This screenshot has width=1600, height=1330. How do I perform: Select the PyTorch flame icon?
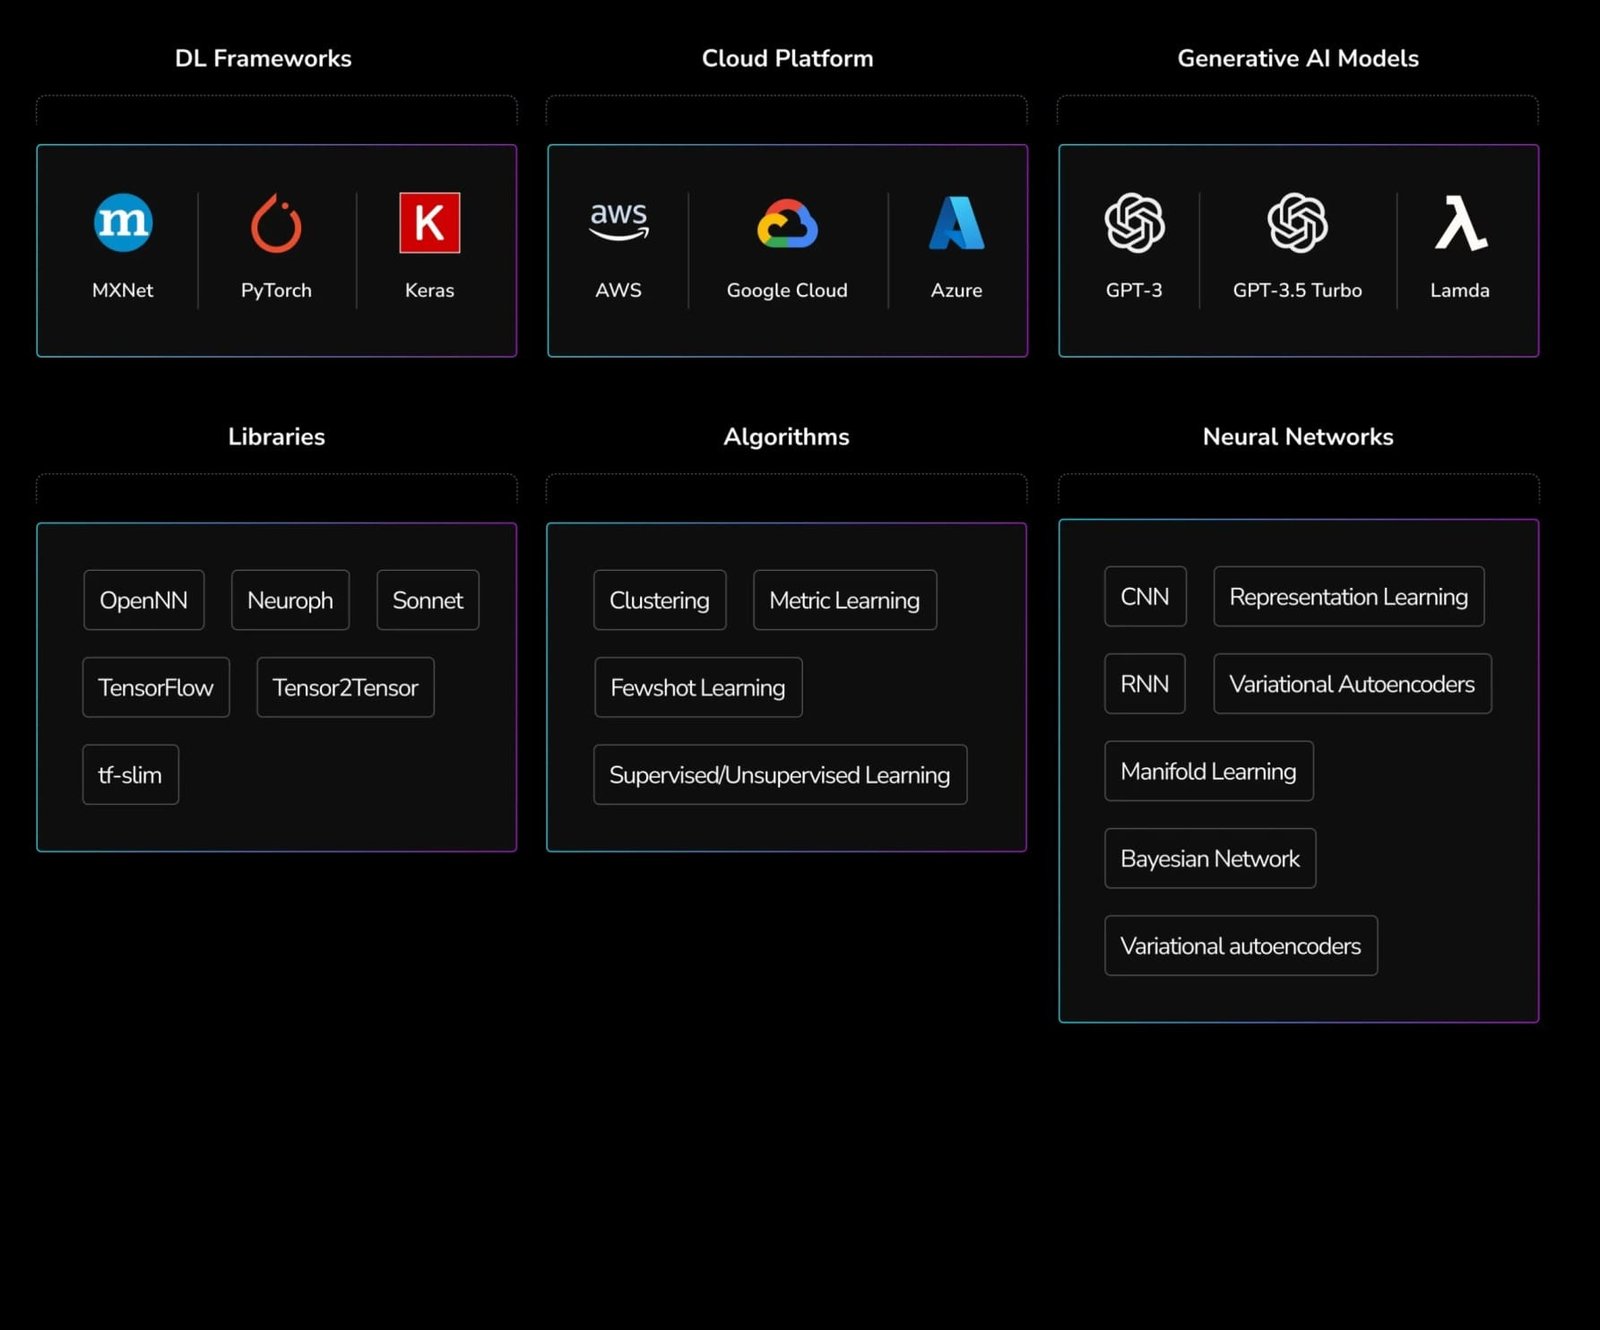point(276,223)
